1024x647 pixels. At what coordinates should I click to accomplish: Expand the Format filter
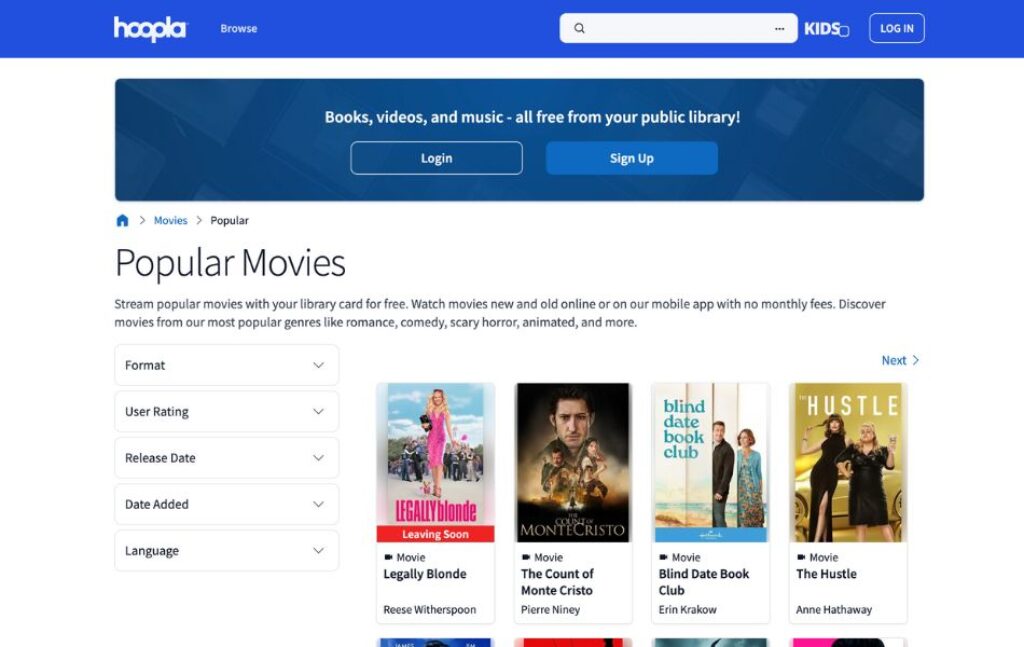point(227,365)
